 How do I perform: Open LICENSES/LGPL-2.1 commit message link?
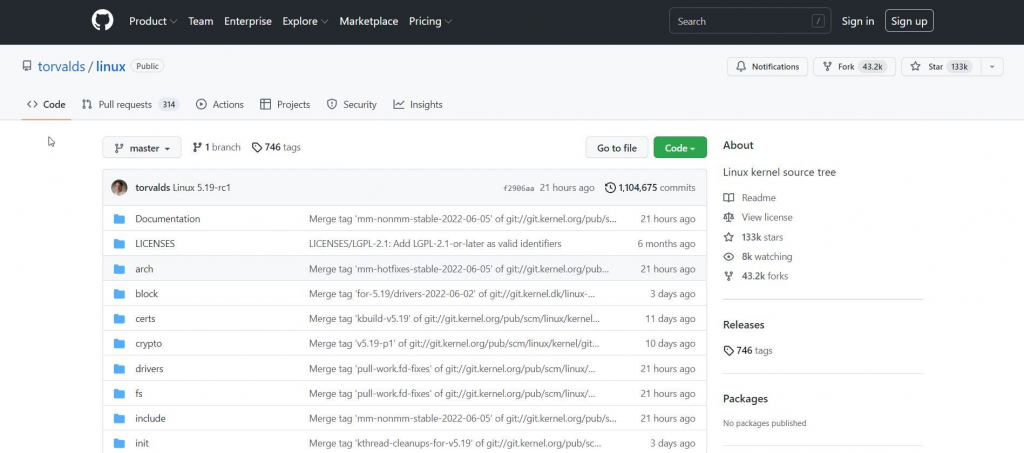click(435, 243)
